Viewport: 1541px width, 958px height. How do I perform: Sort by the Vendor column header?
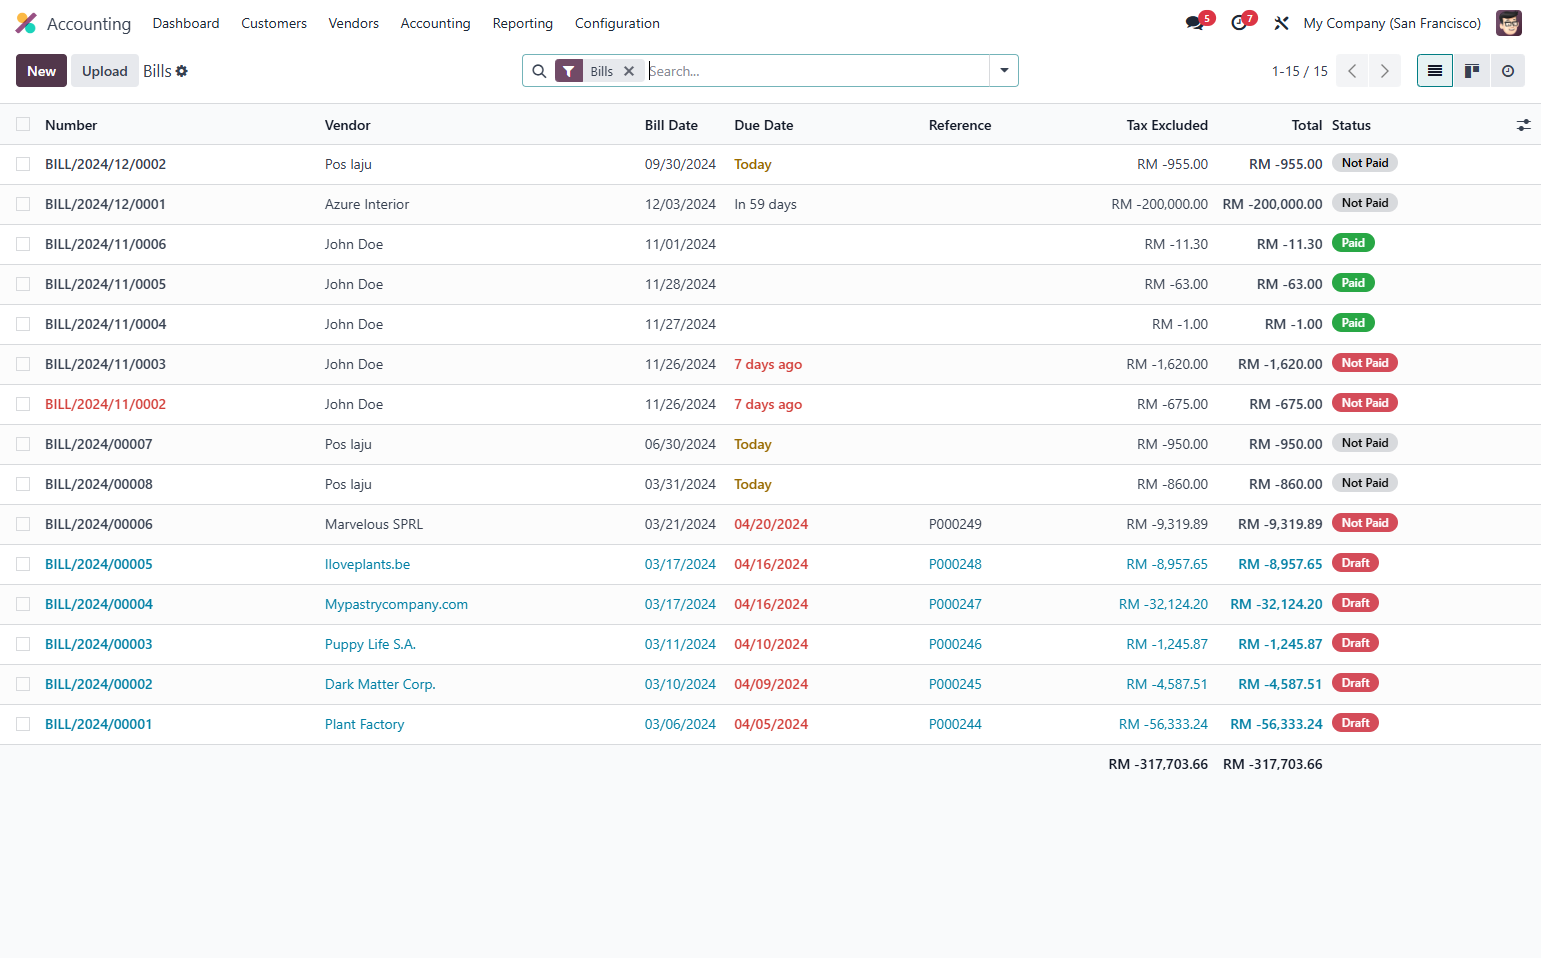click(x=348, y=125)
